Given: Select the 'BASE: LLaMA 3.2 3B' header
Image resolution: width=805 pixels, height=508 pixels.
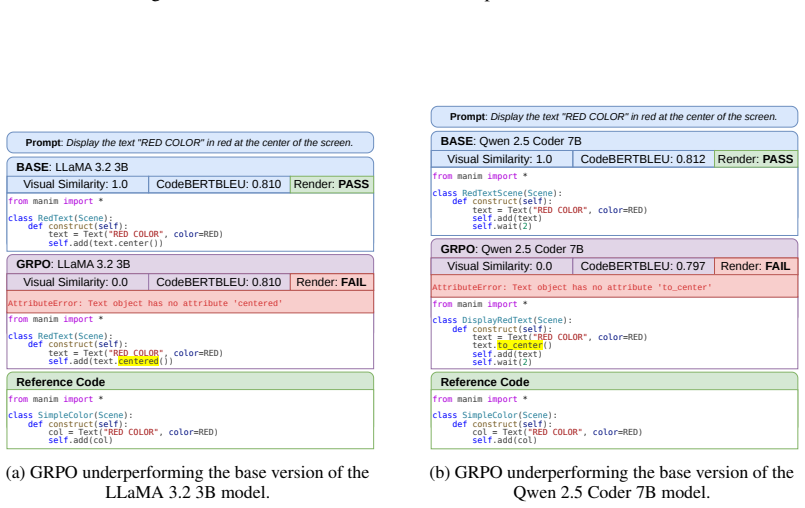Looking at the screenshot, I should (190, 167).
